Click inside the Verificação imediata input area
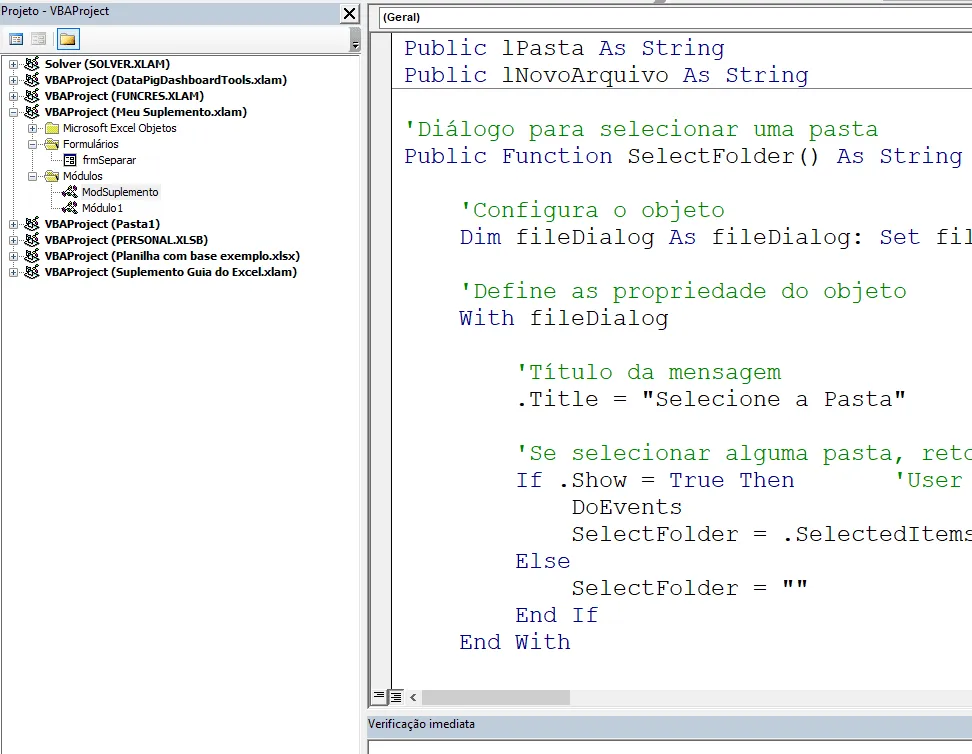 [x=670, y=747]
